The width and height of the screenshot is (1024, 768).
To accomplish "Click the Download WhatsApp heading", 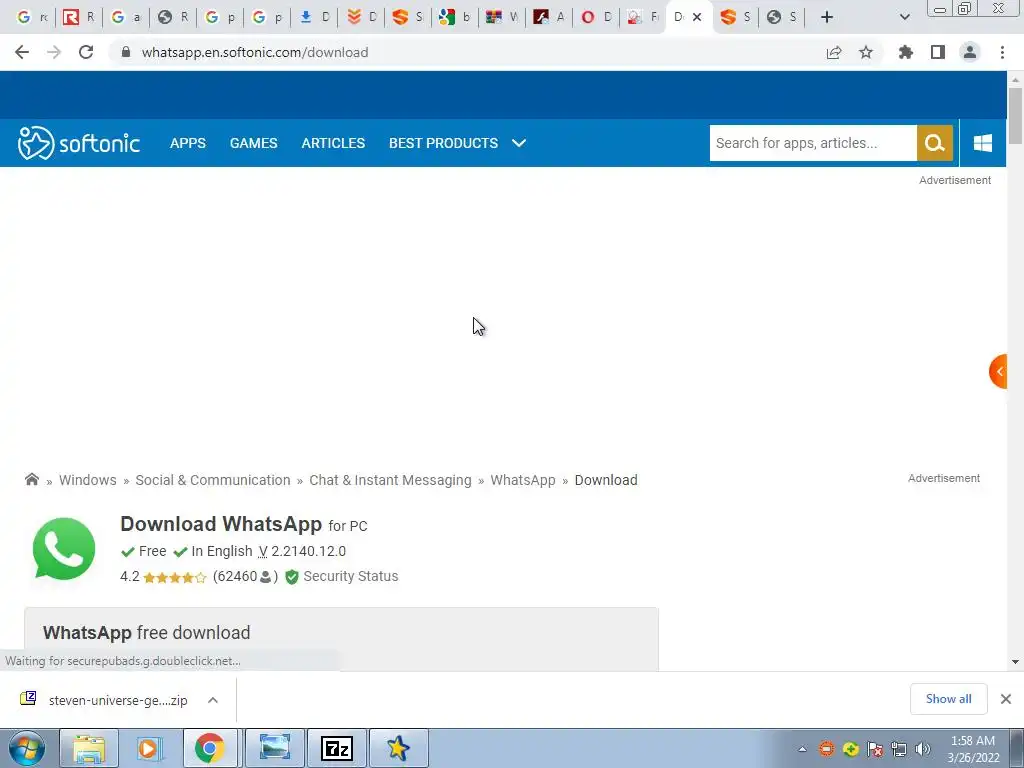I will 221,524.
